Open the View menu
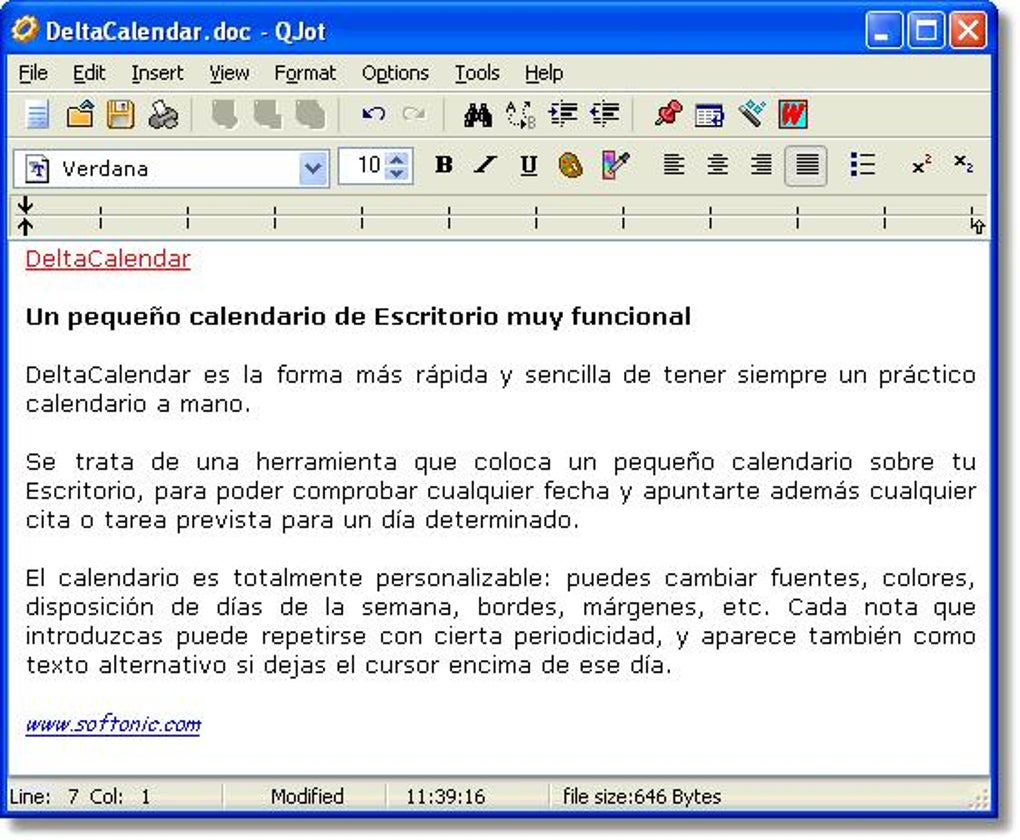Viewport: 1020px width, 840px height. click(229, 73)
